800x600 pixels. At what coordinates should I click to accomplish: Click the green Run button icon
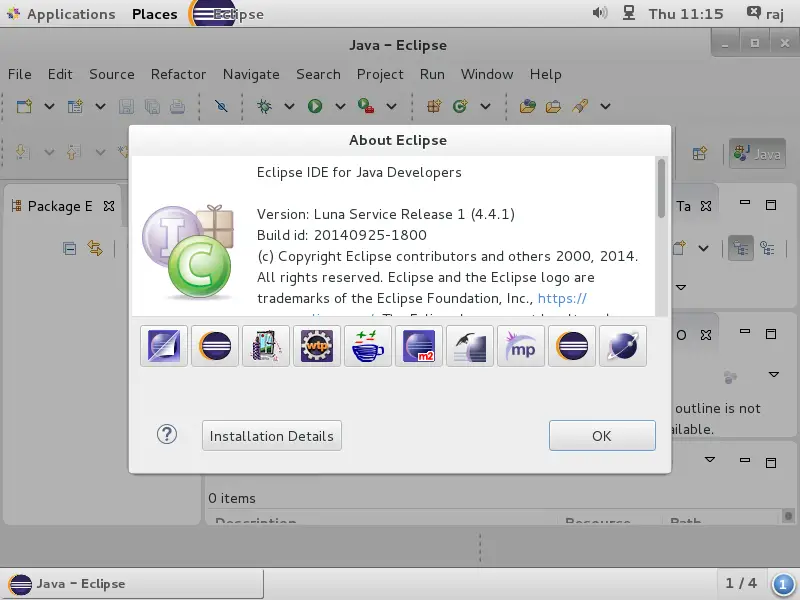pyautogui.click(x=315, y=106)
